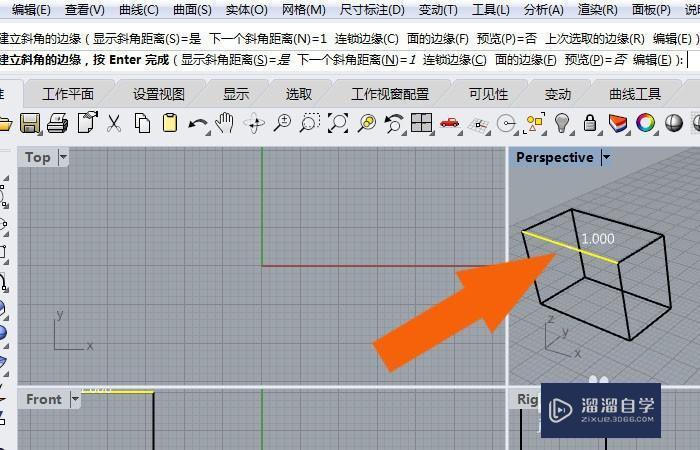Click the light bulb Hide Objects icon
This screenshot has width=700, height=450.
(562, 123)
